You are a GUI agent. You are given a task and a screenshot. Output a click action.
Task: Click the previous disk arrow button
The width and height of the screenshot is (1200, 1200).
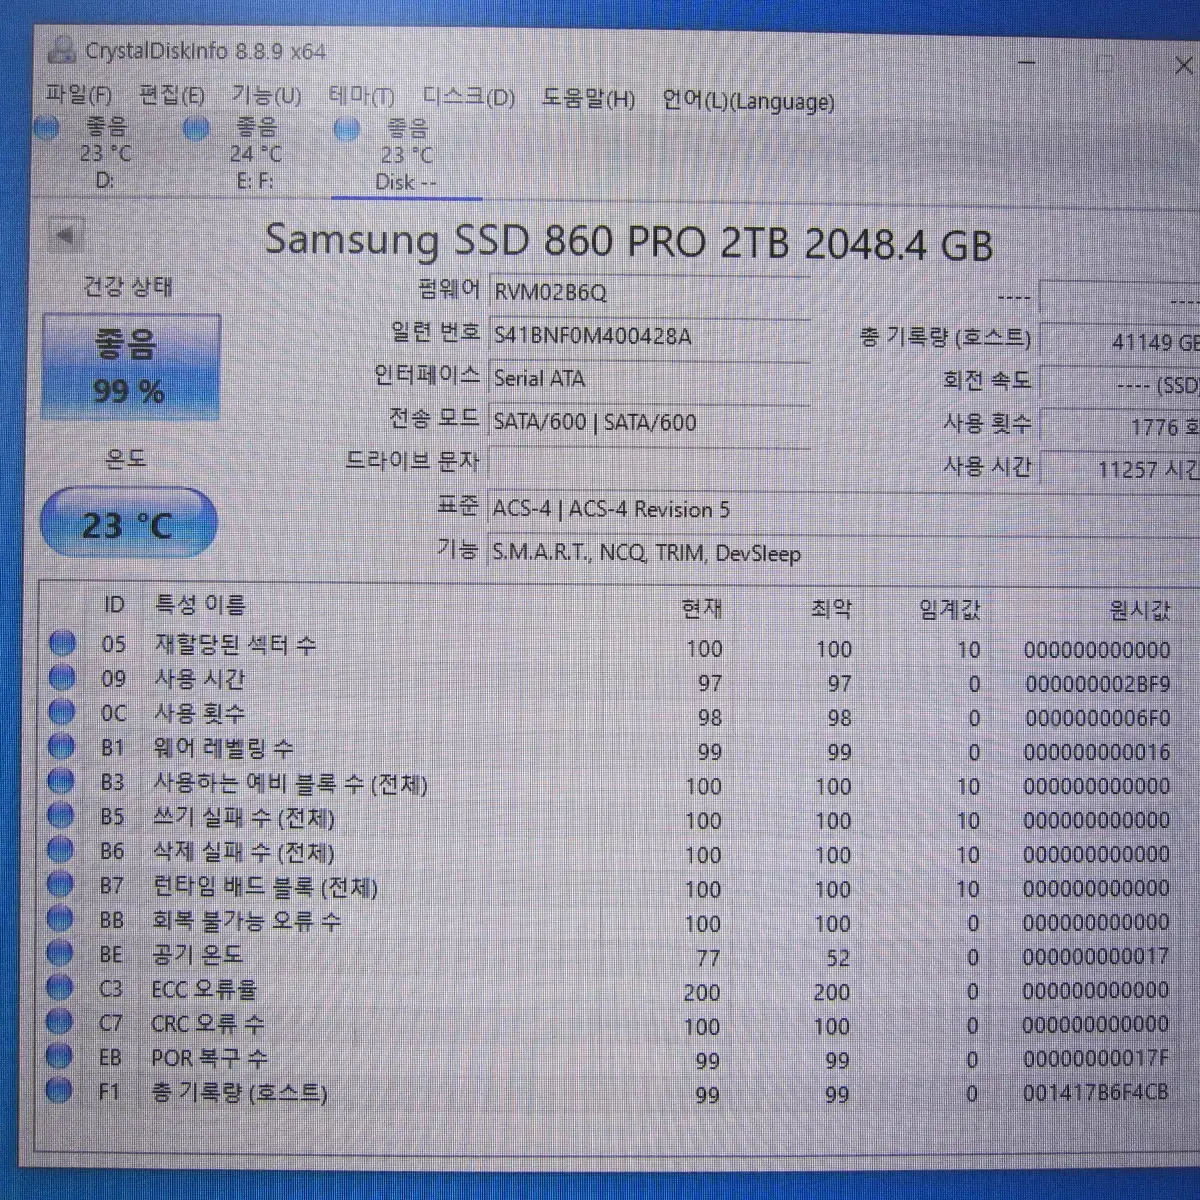pos(65,236)
